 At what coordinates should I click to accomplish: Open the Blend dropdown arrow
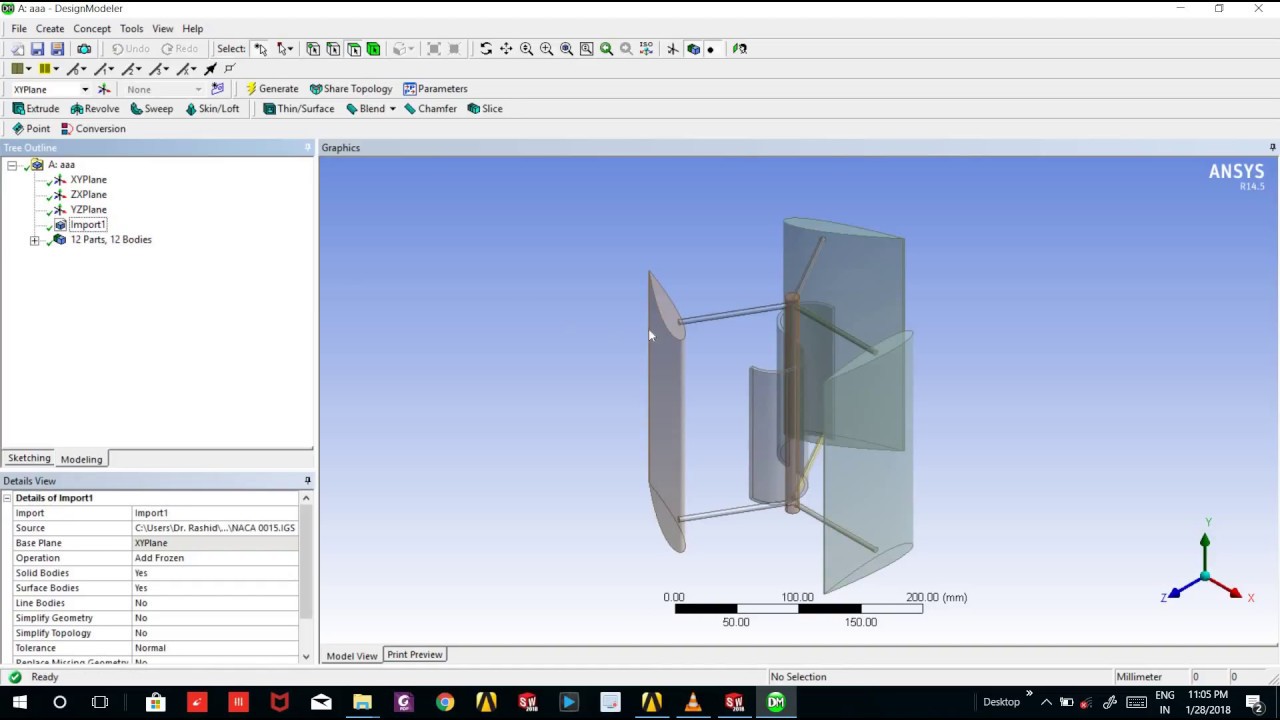pos(392,109)
